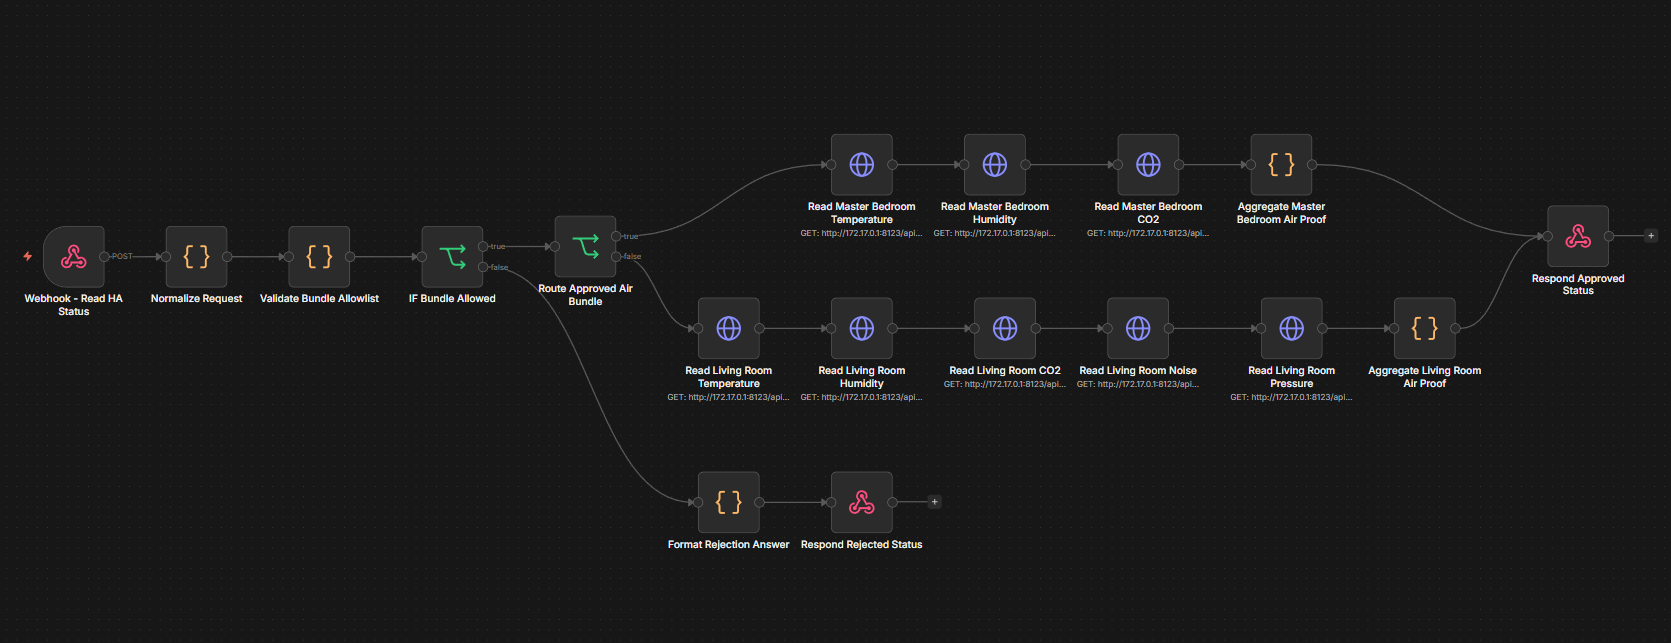This screenshot has width=1671, height=643.
Task: Open Read Living Room Noise HTTP node
Action: click(1138, 329)
